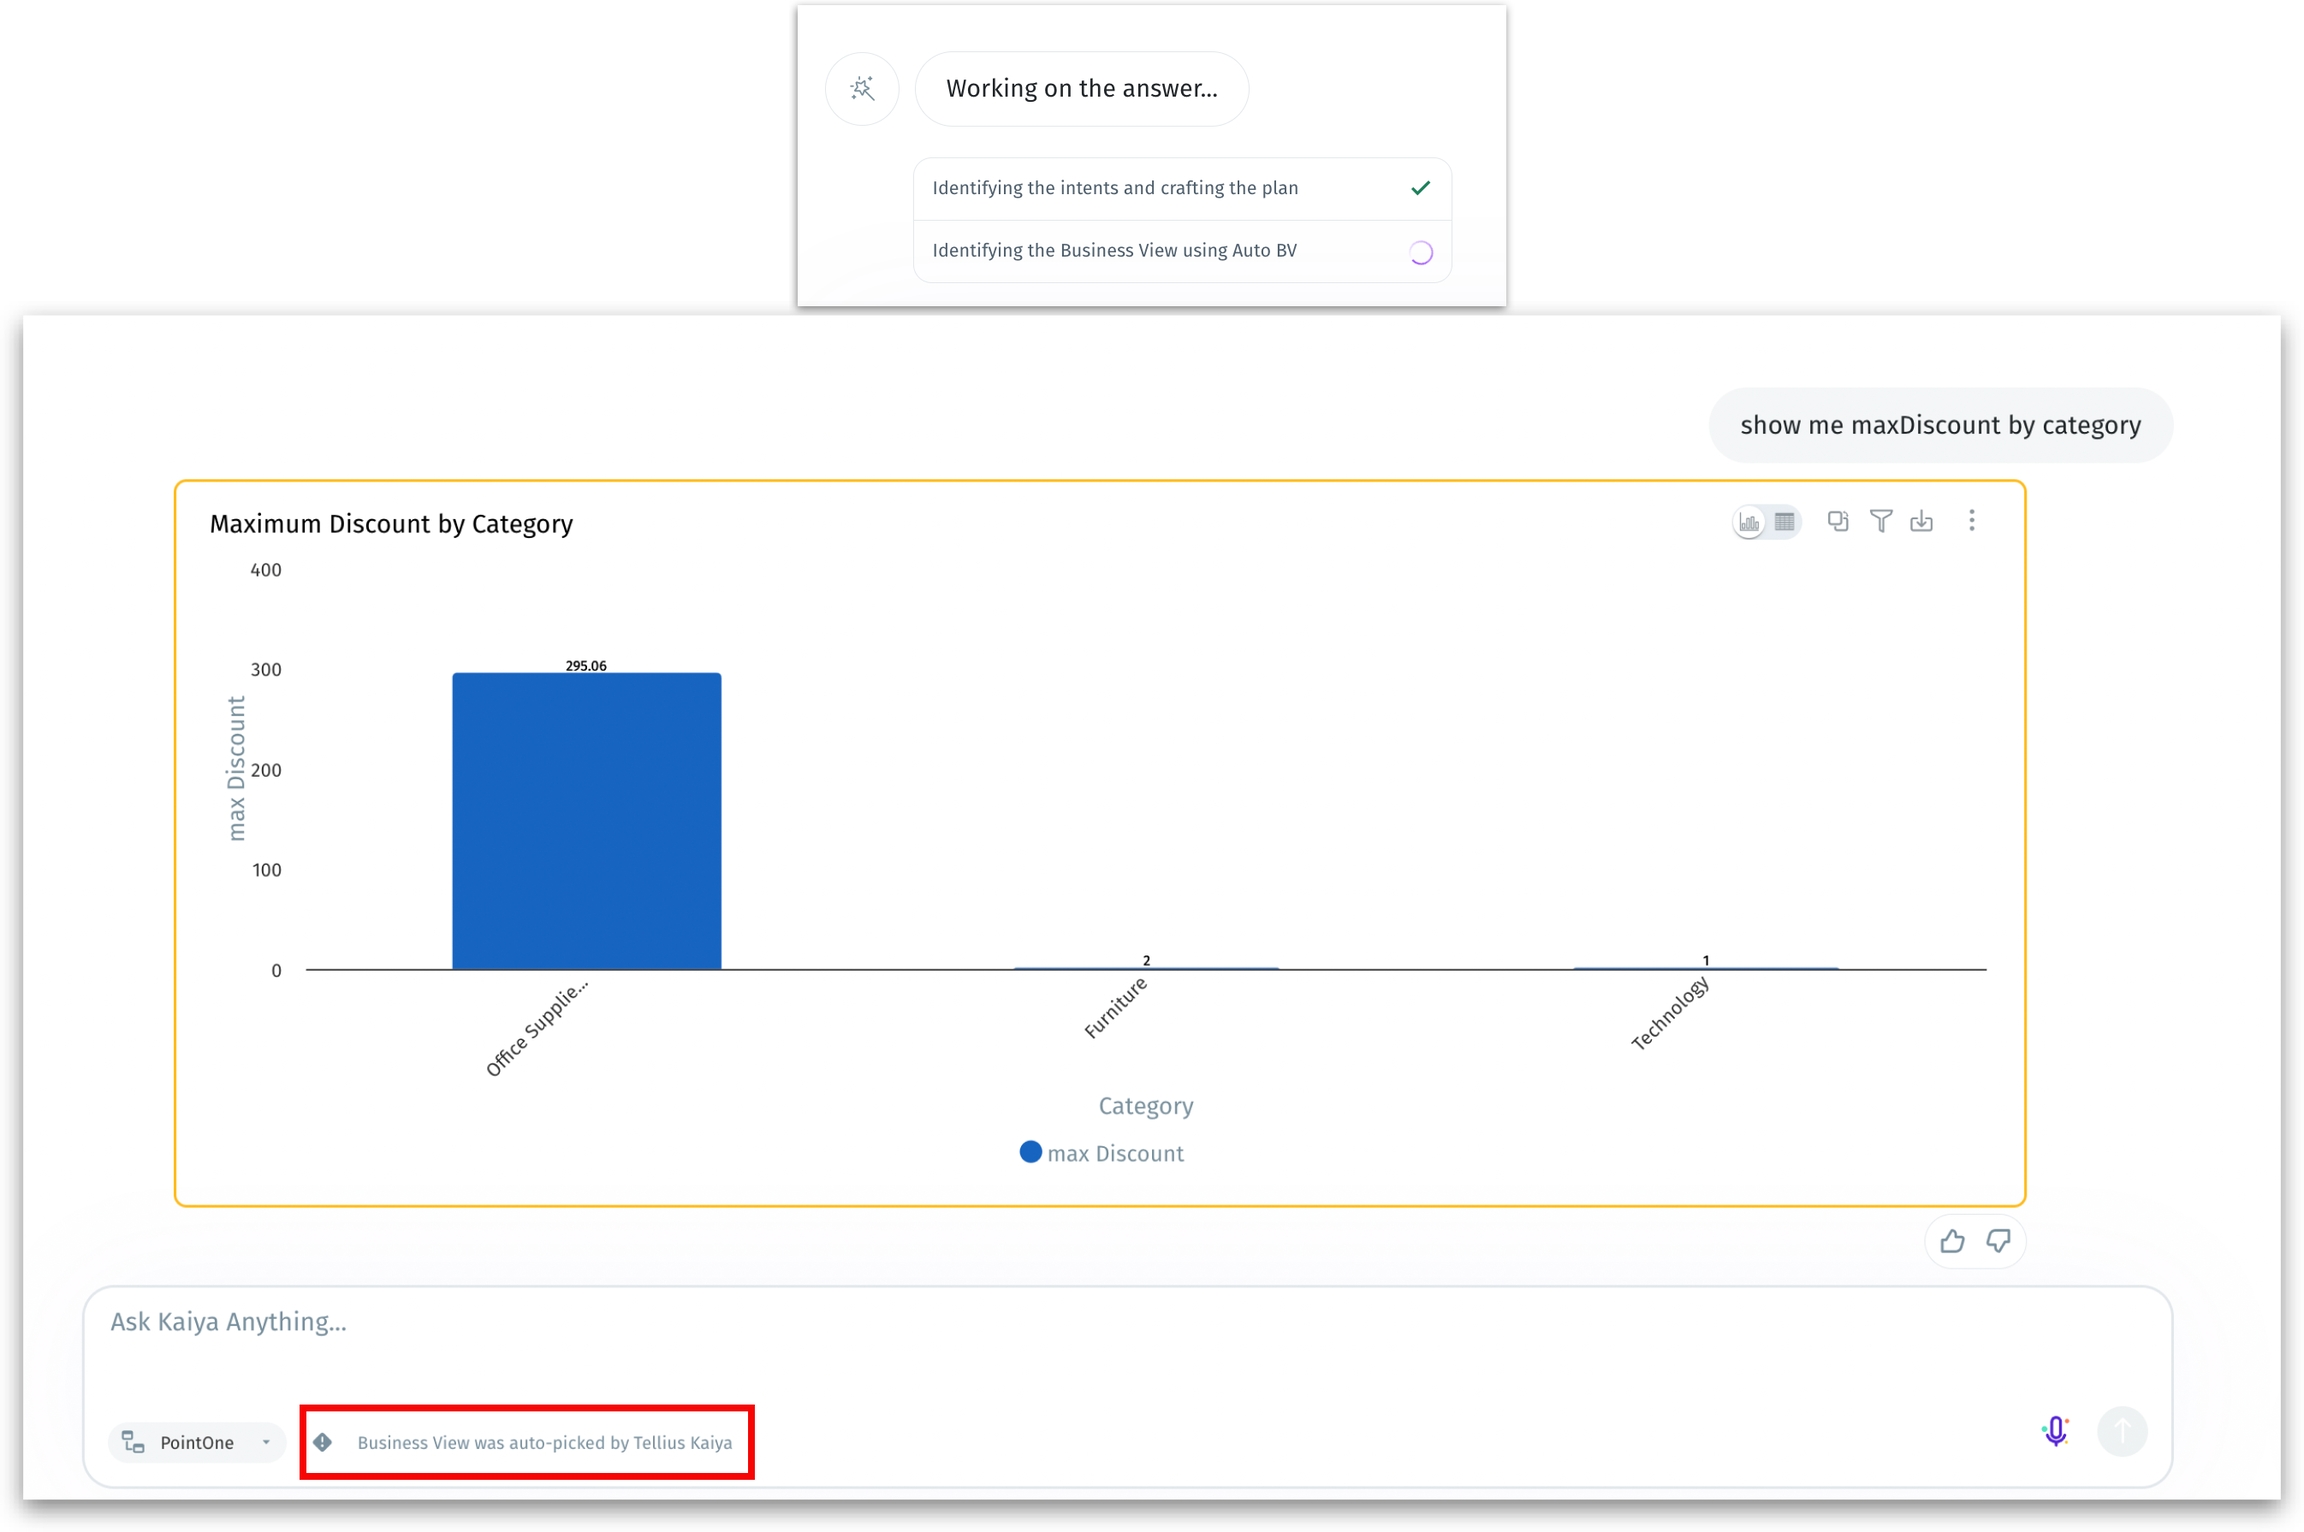Click 'Identifying the intents and crafting the plan' step
The height and width of the screenshot is (1532, 2304).
click(1182, 188)
